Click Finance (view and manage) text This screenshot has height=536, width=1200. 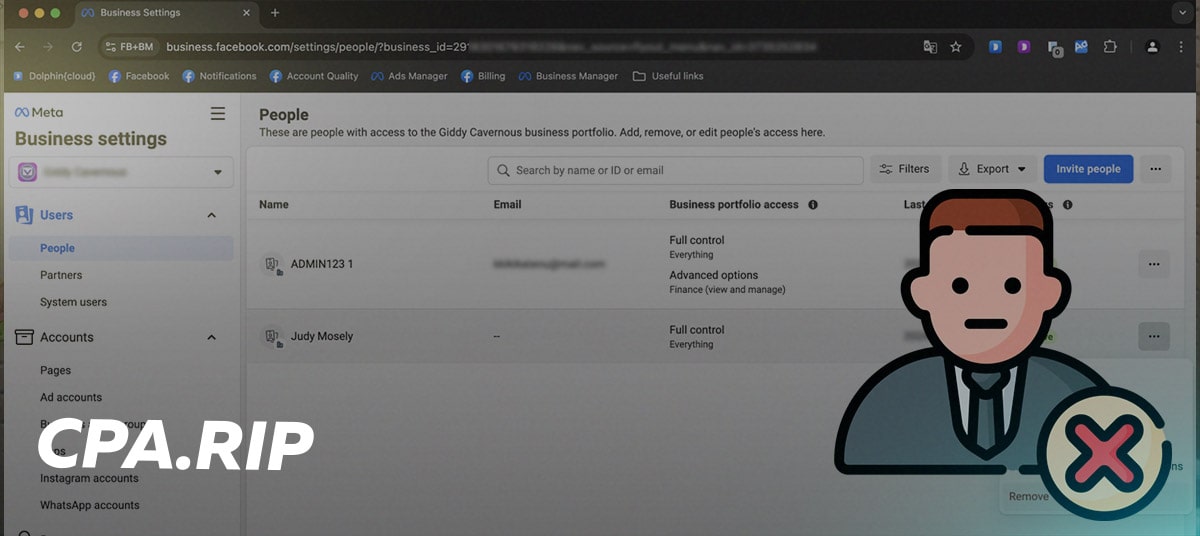(x=727, y=290)
